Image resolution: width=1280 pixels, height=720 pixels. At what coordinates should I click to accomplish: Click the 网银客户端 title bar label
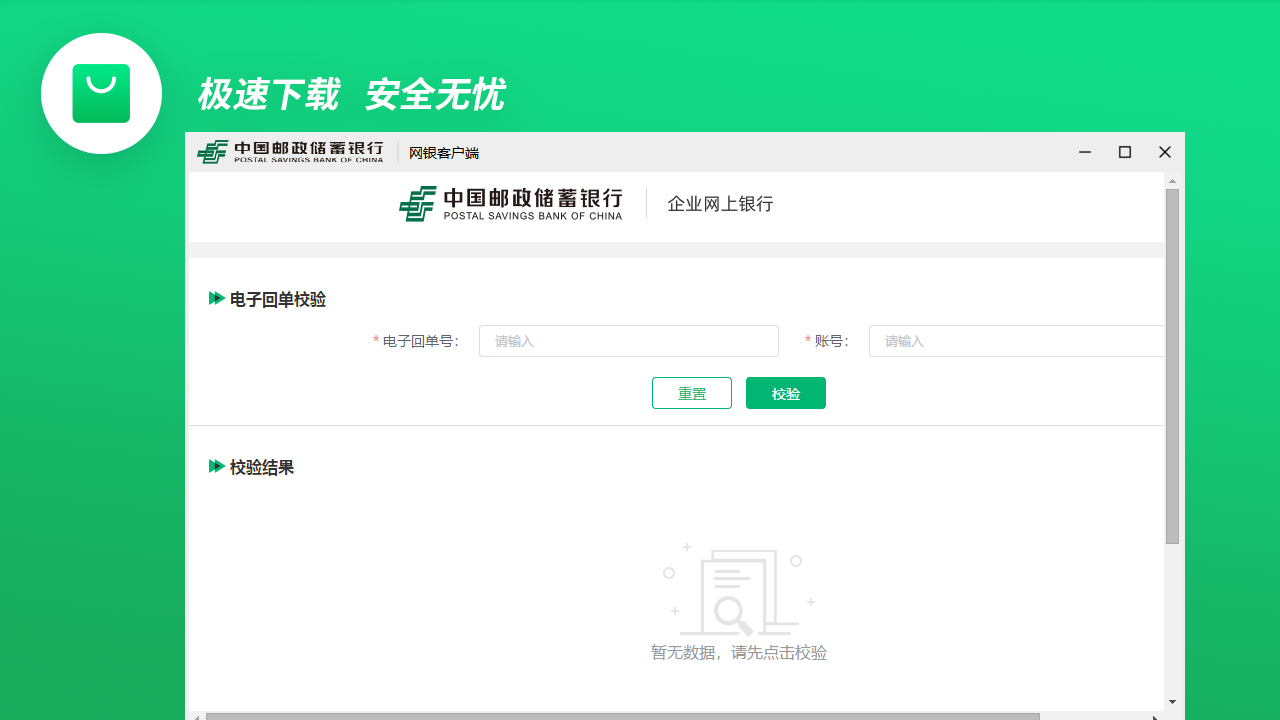click(x=443, y=152)
